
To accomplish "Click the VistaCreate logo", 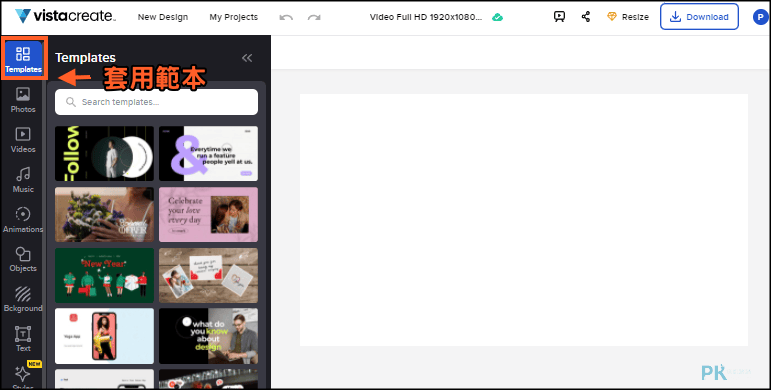I will 65,16.
